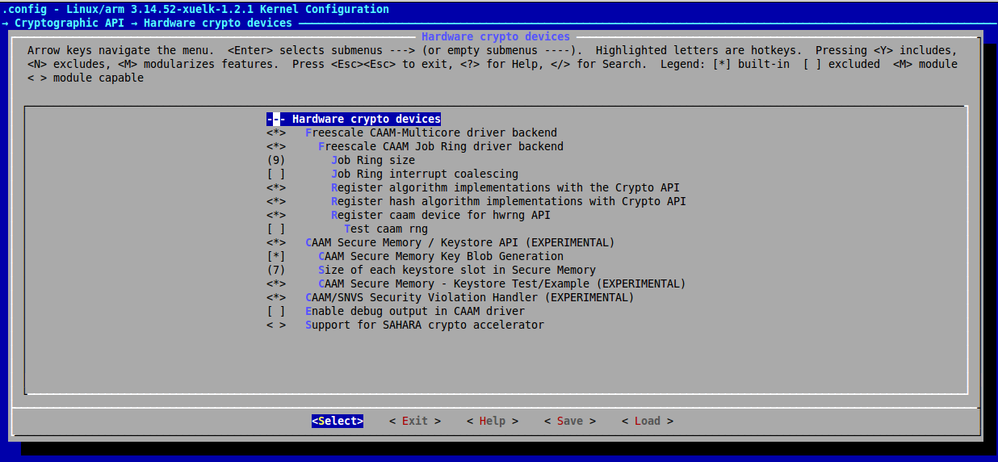
Task: Click the centered Hardware crypto devices dialog title
Action: pos(496,37)
